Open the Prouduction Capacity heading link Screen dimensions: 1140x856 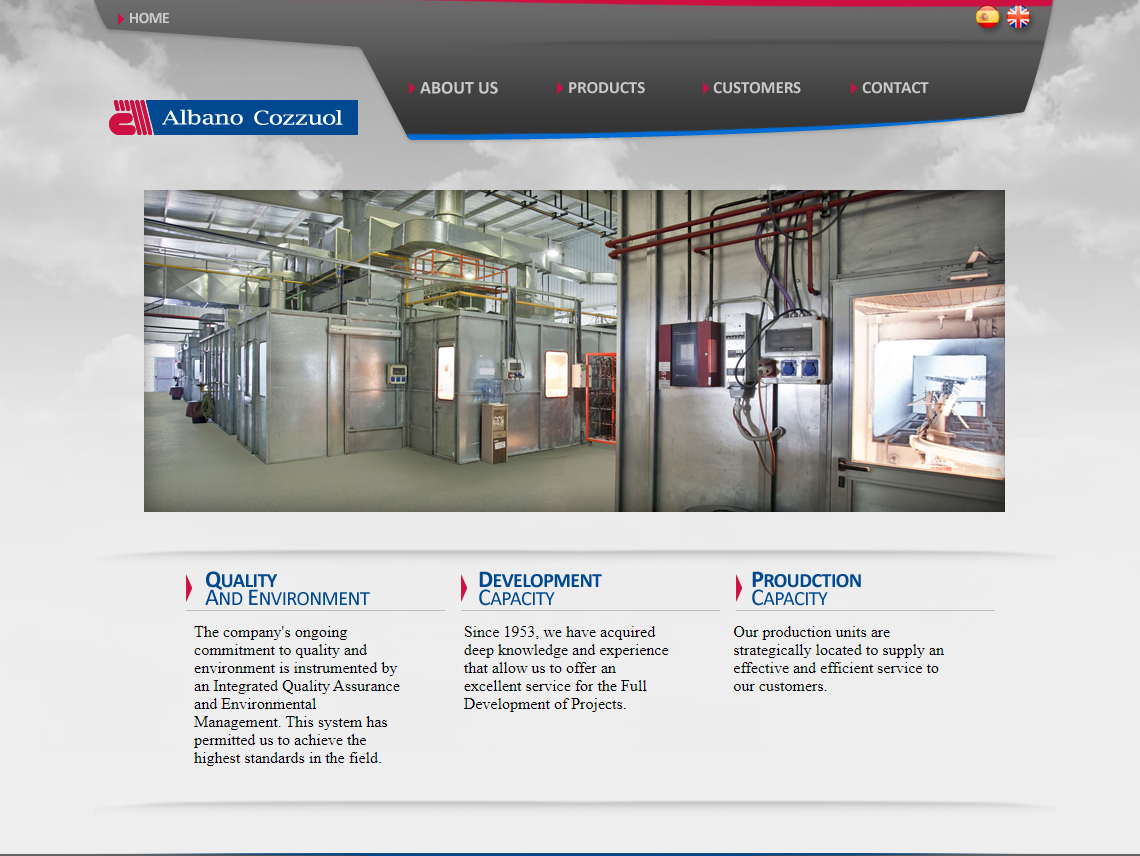[x=806, y=589]
